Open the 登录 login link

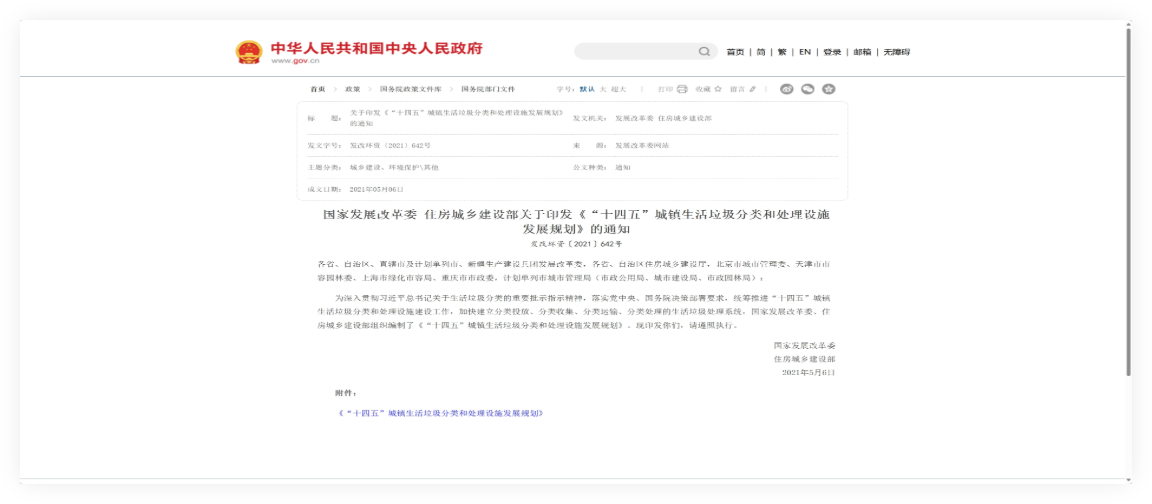coord(832,52)
